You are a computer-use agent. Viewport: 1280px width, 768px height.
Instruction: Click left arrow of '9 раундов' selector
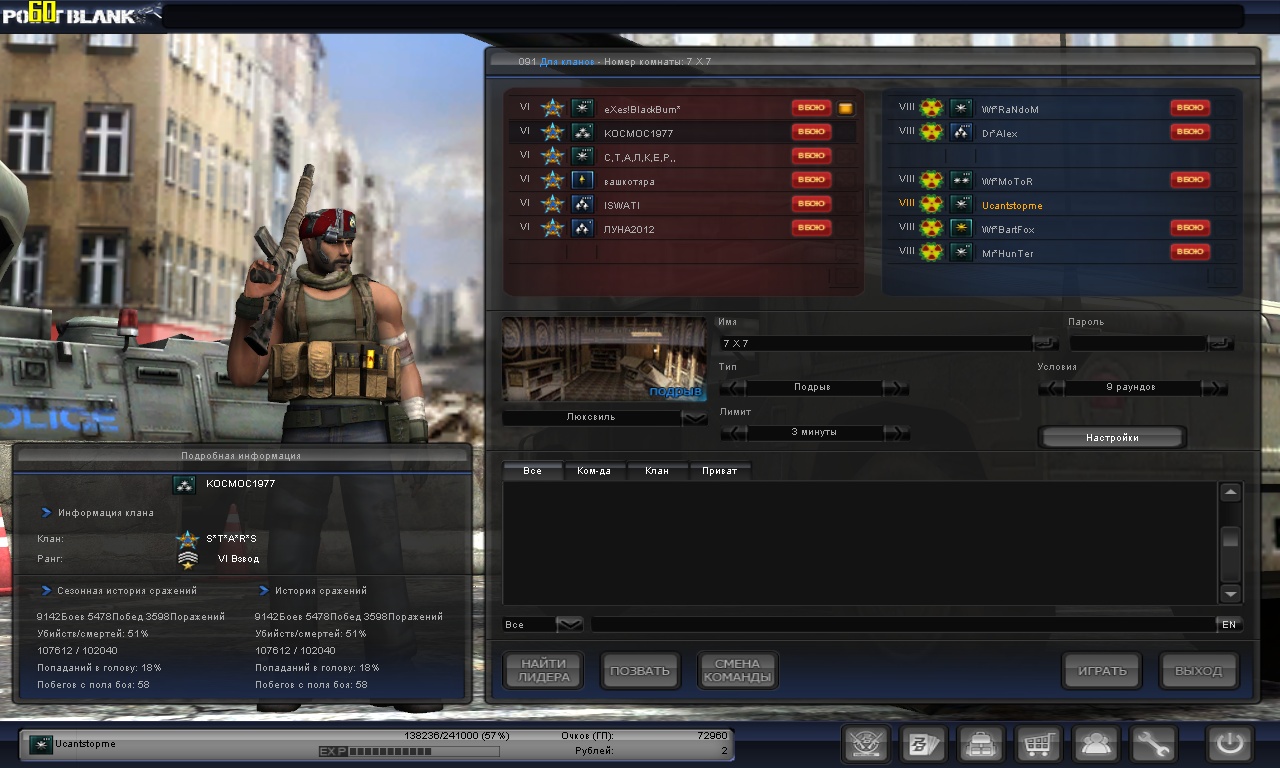pos(1051,387)
